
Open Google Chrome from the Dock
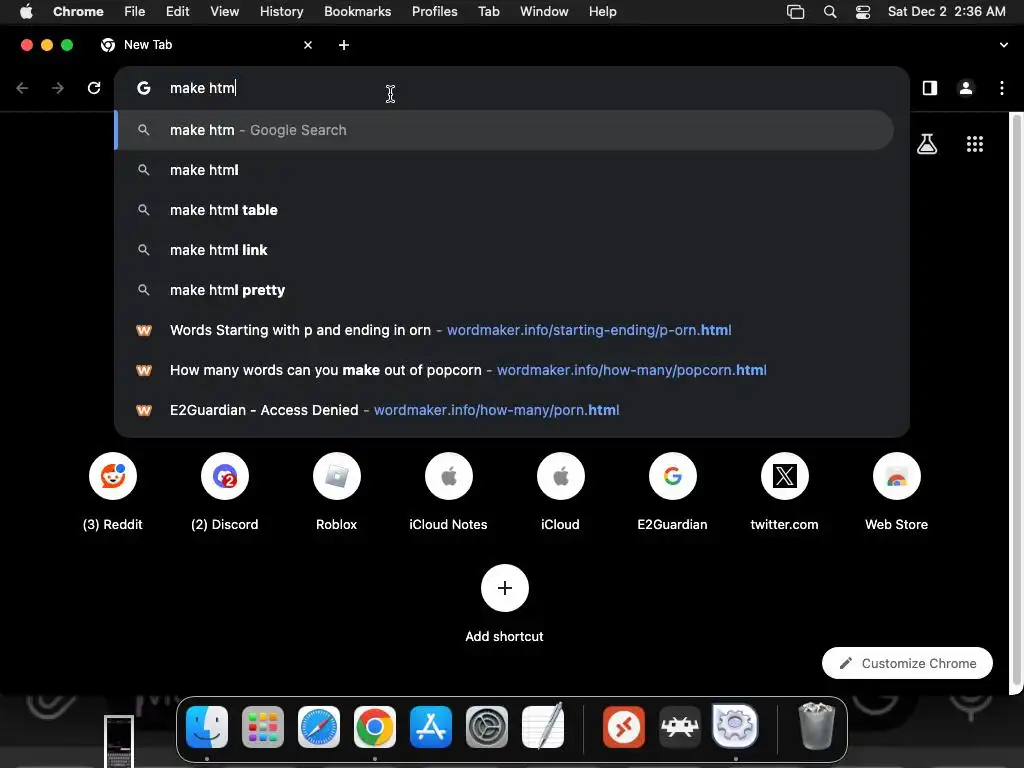pyautogui.click(x=375, y=727)
